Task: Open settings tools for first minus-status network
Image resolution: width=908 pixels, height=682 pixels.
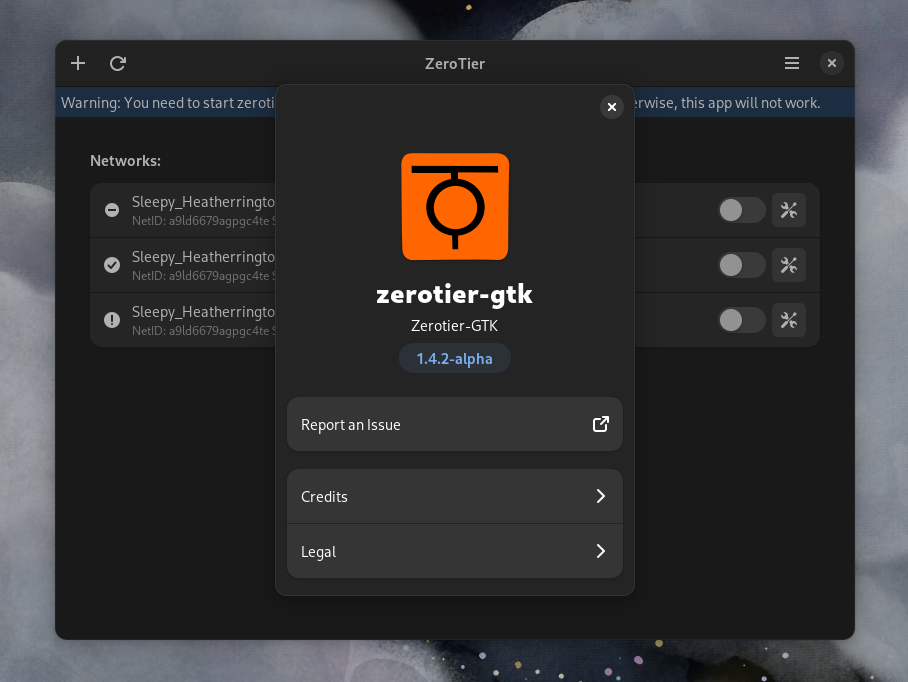Action: 789,210
